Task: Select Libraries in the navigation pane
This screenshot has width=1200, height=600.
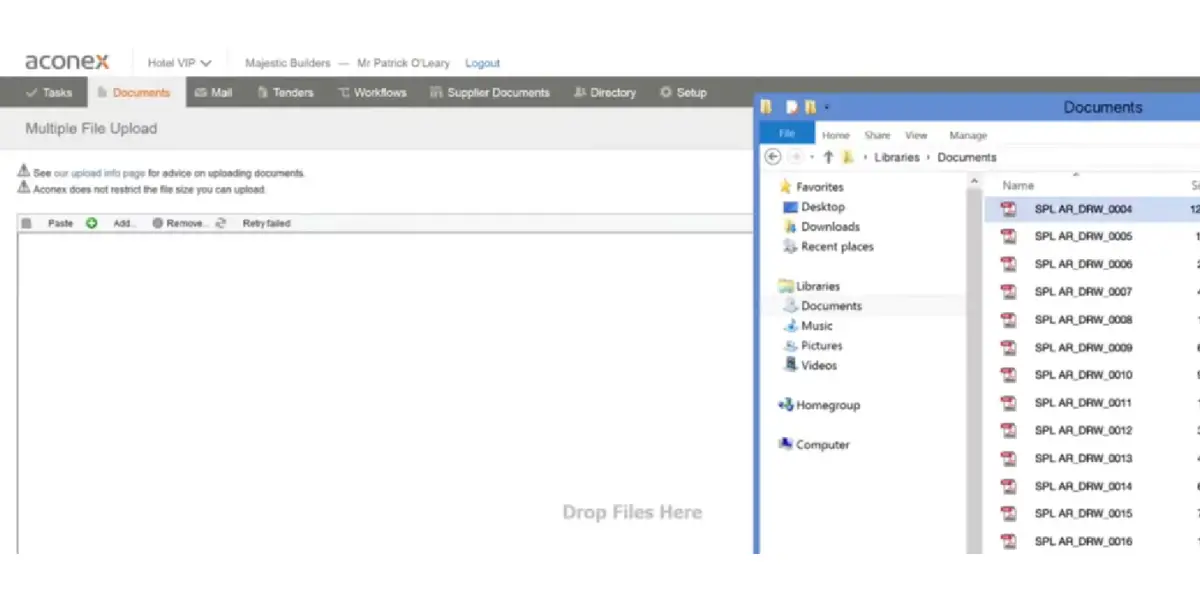Action: (809, 286)
